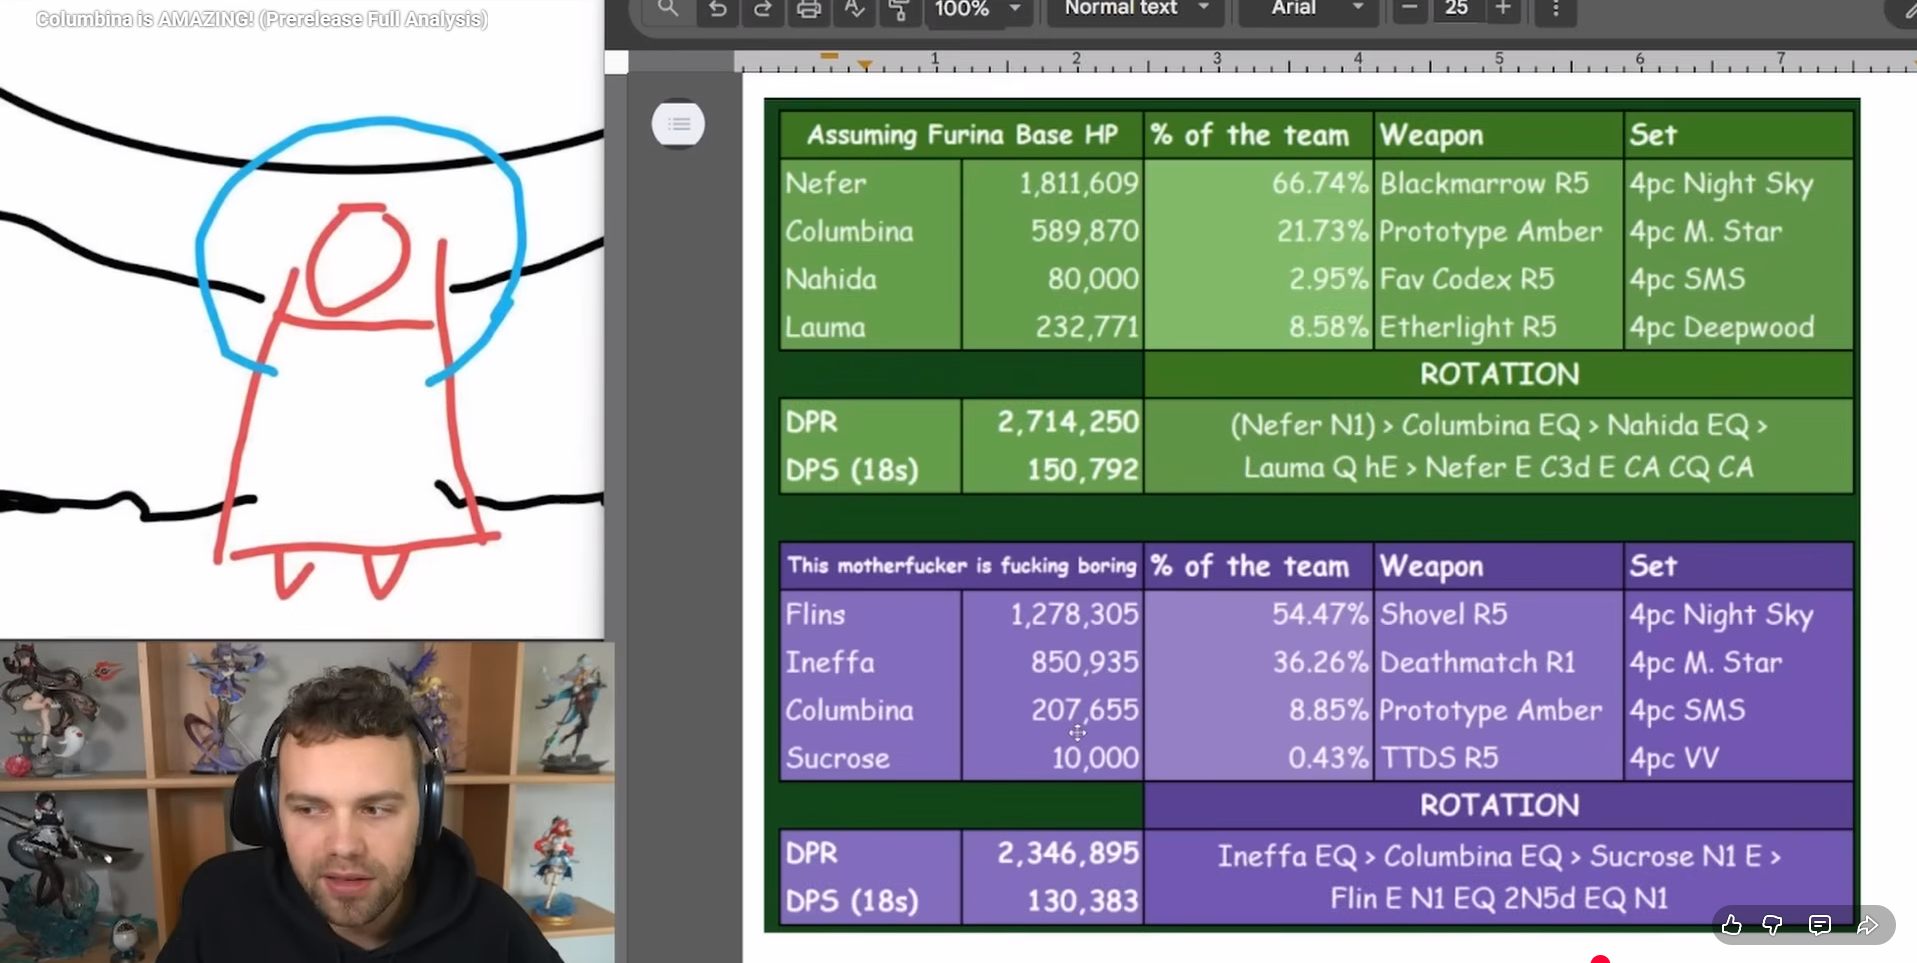The width and height of the screenshot is (1917, 963).
Task: Like the video with the thumbs-up icon
Action: tap(1732, 926)
